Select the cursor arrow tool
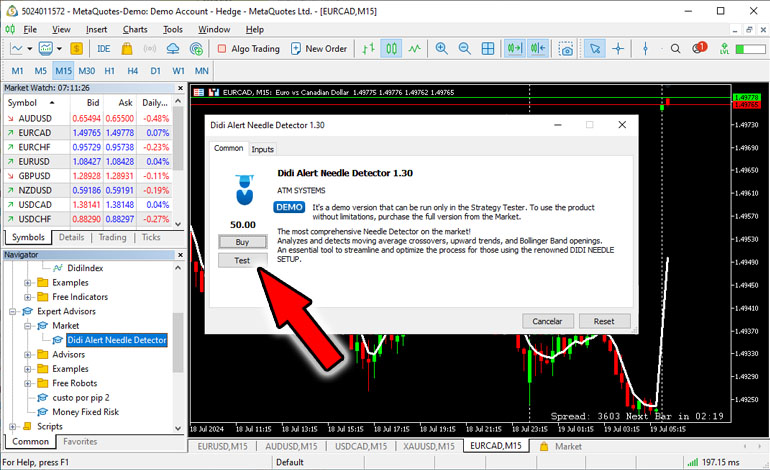Image resolution: width=770 pixels, height=470 pixels. point(595,49)
